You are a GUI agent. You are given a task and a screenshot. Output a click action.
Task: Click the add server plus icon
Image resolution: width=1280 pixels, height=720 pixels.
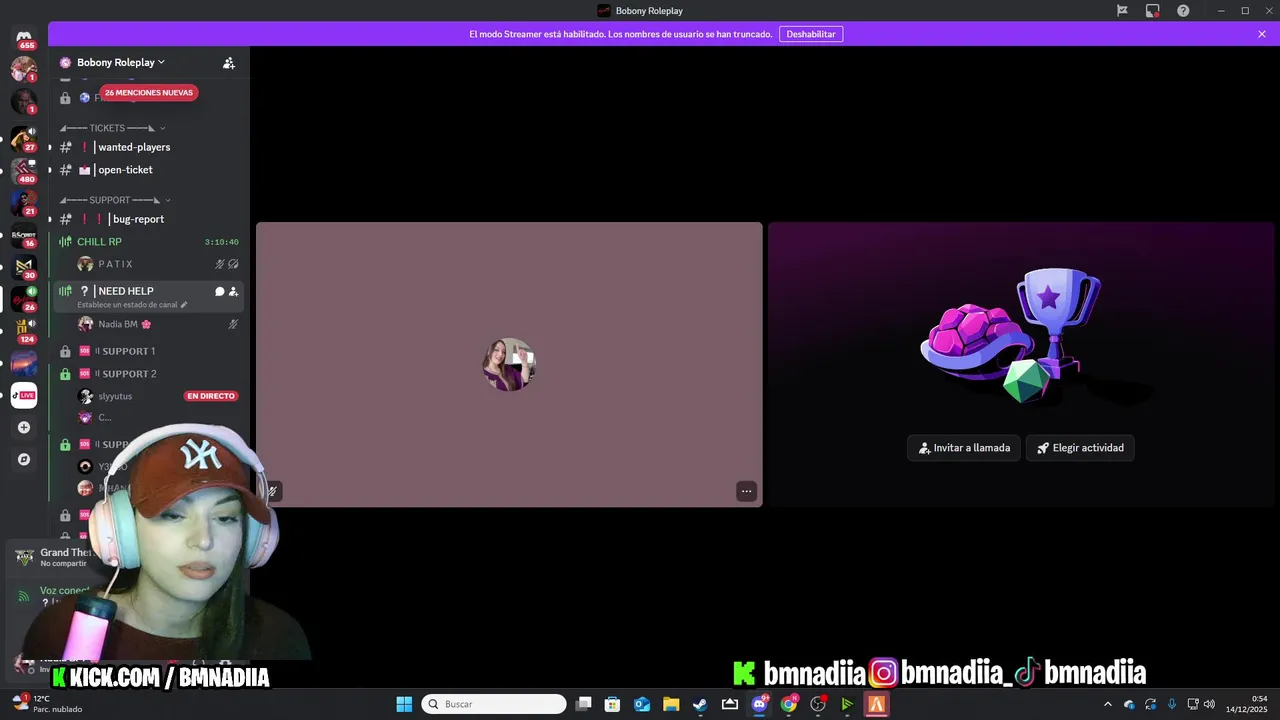click(24, 427)
